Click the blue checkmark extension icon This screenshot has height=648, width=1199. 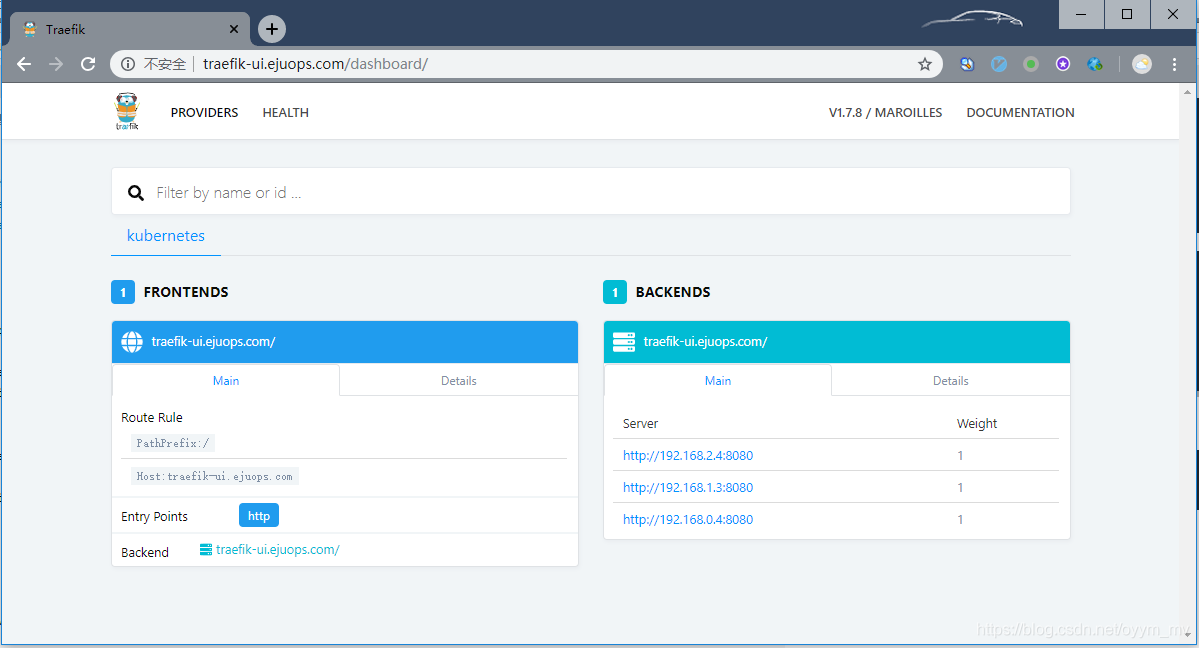coord(999,64)
